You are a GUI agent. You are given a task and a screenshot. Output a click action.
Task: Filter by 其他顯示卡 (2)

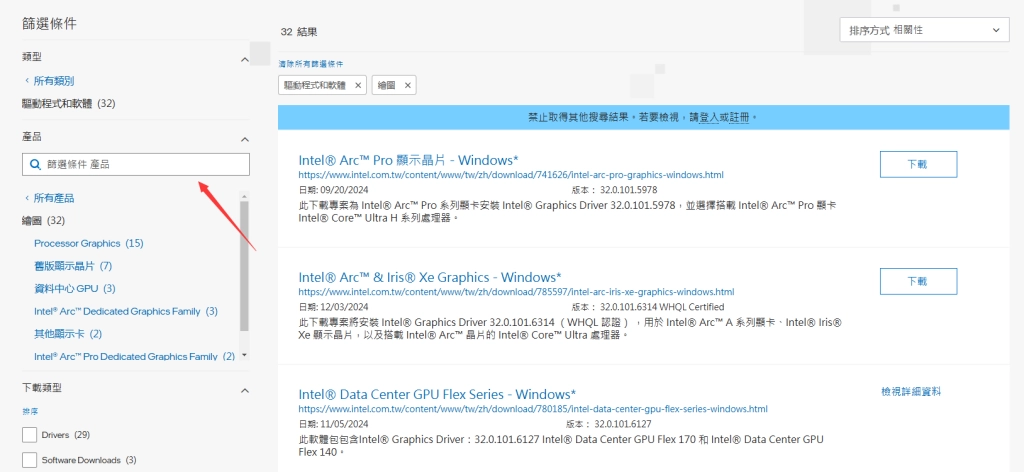[68, 334]
